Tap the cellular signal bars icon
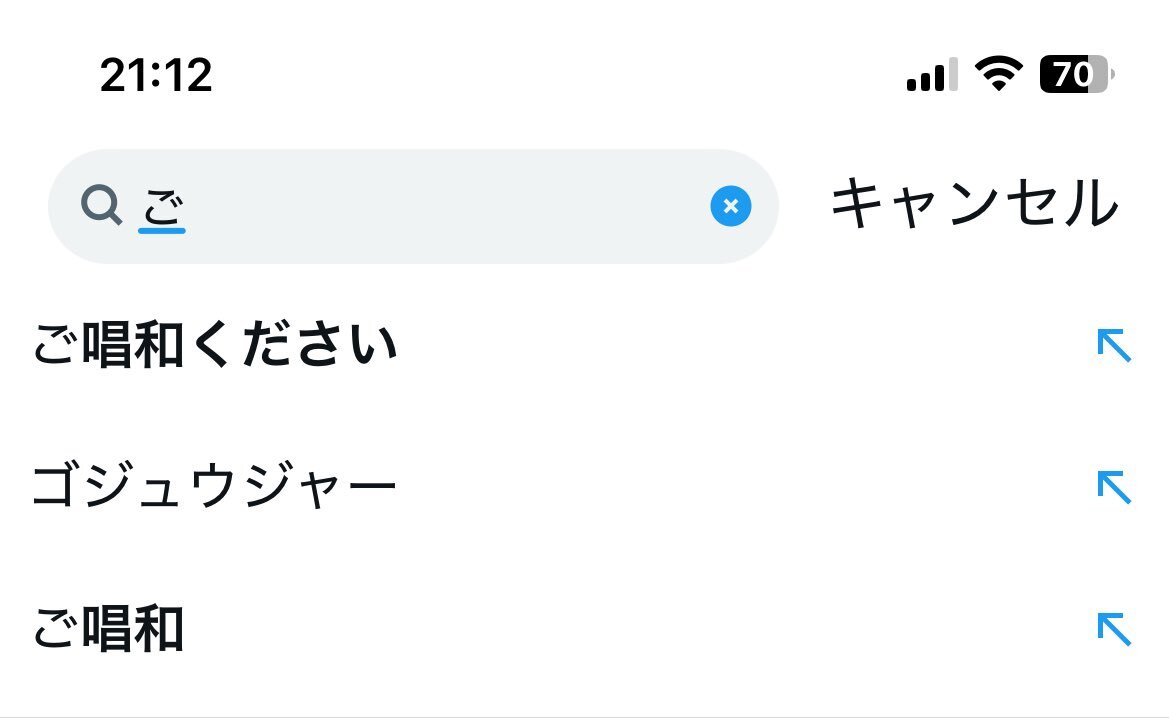1169x722 pixels. (931, 75)
